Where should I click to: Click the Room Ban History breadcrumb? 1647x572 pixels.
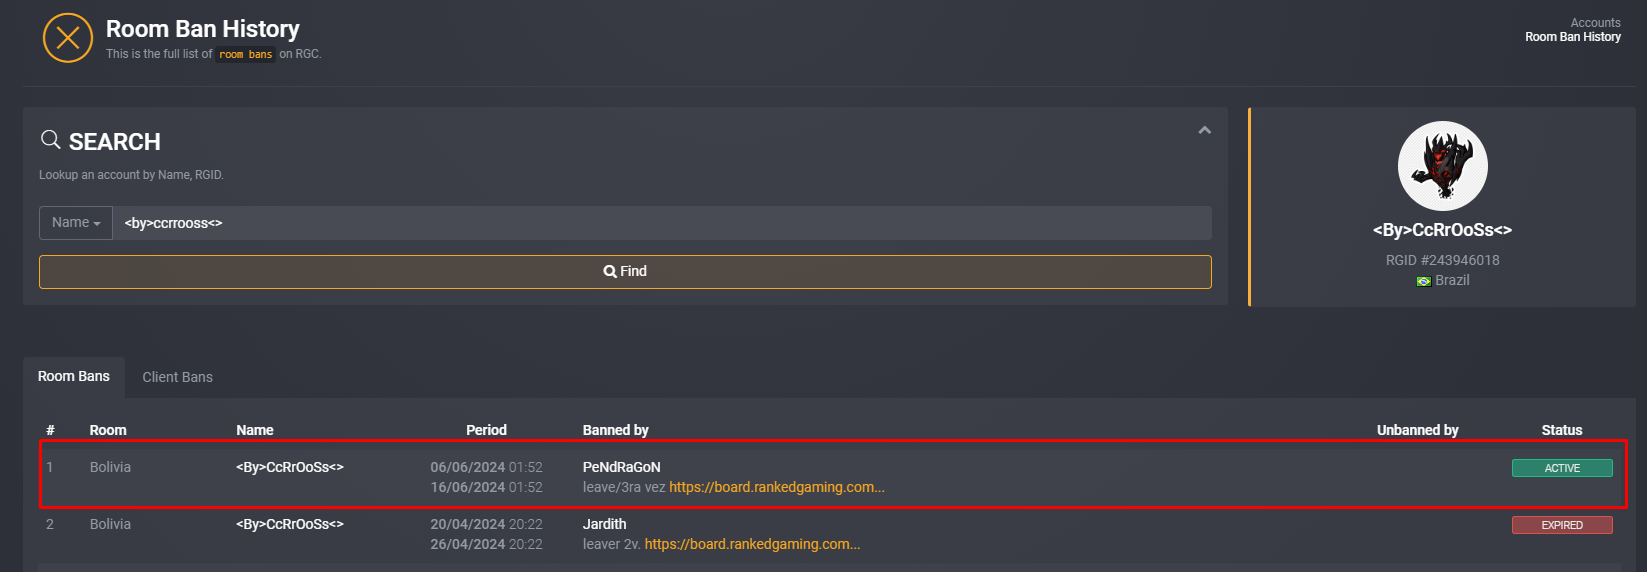coord(1573,37)
